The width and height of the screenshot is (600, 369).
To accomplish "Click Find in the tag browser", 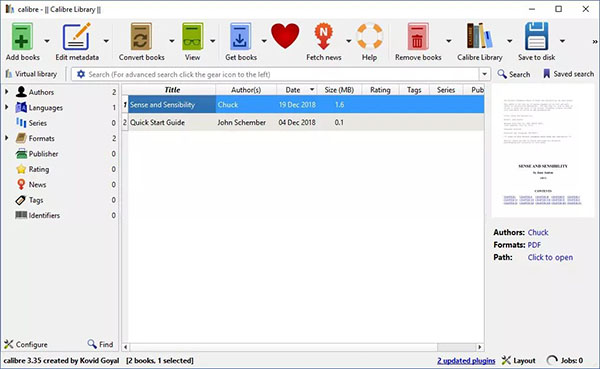I will [100, 344].
